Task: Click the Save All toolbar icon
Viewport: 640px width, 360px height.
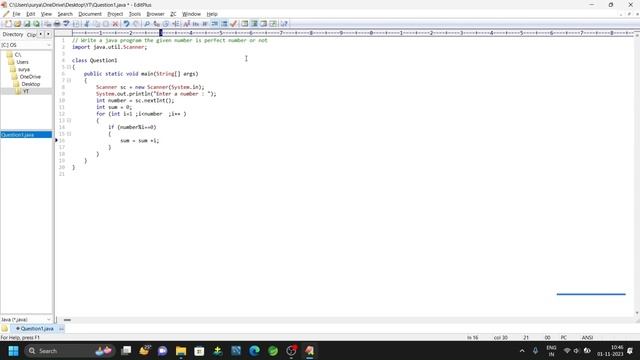Action: (x=36, y=24)
